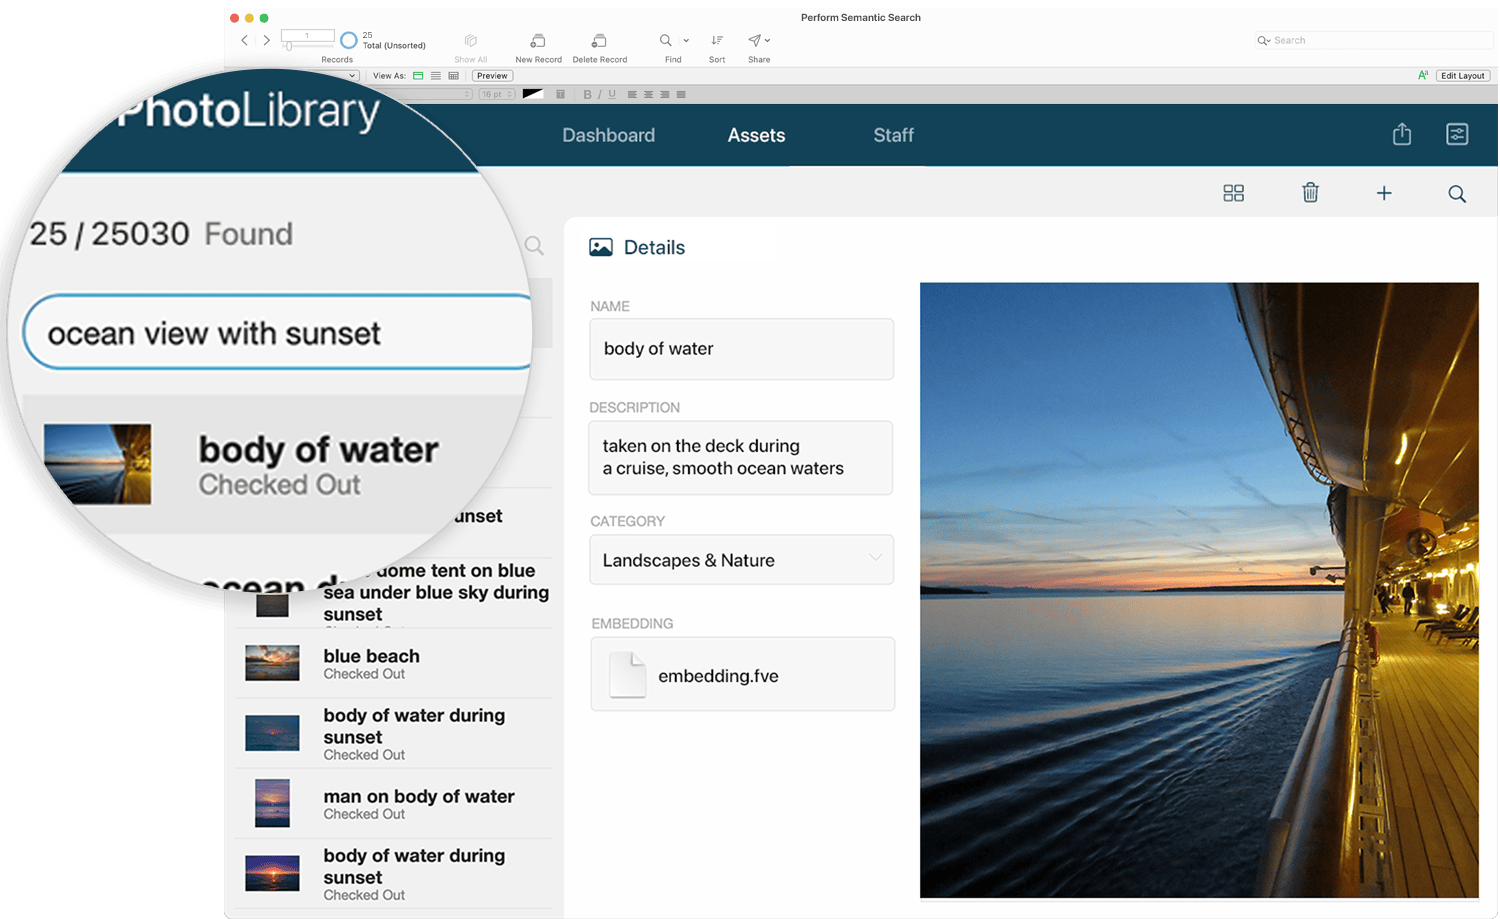
Task: Toggle bold text formatting
Action: pyautogui.click(x=587, y=94)
